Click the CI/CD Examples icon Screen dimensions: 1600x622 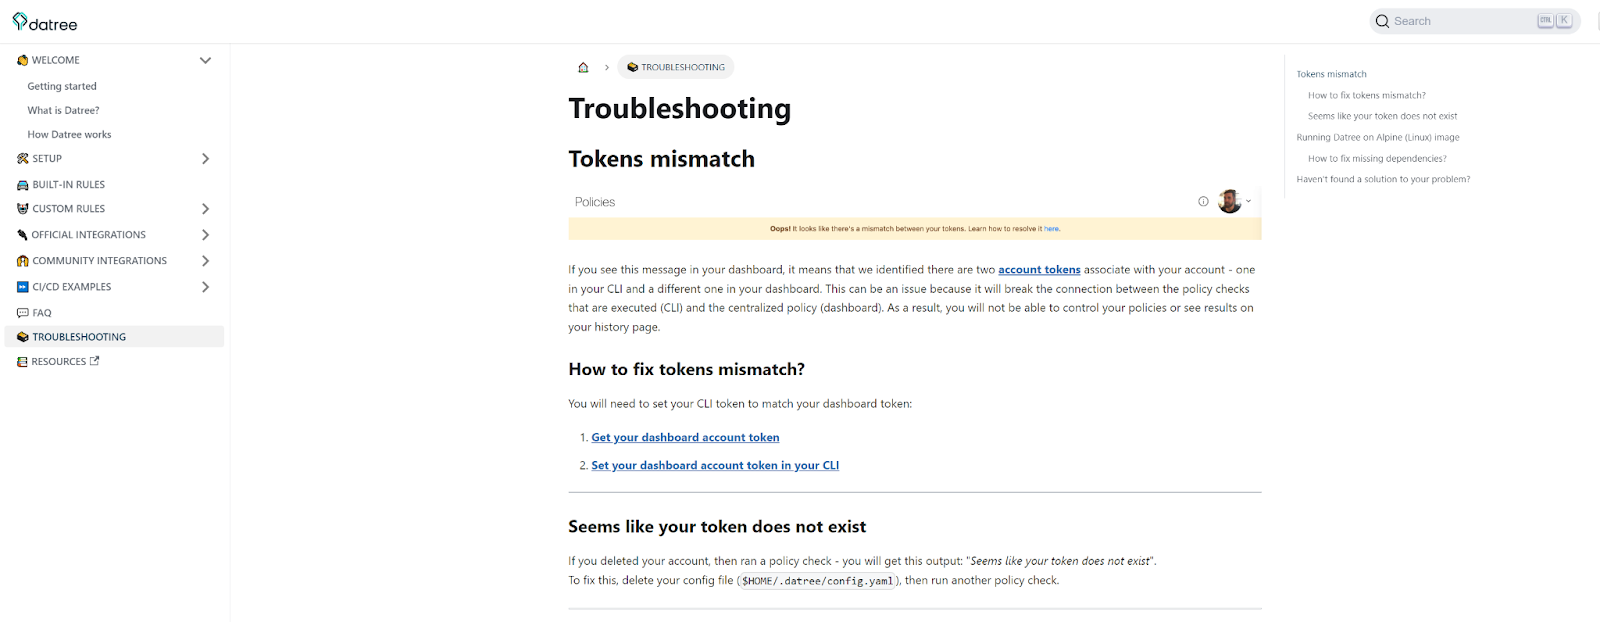[x=22, y=287]
